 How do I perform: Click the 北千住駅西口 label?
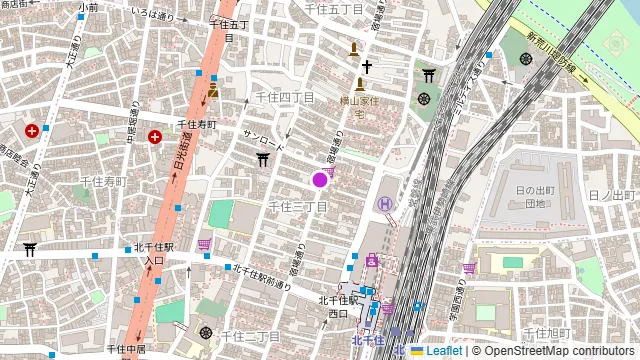click(338, 307)
